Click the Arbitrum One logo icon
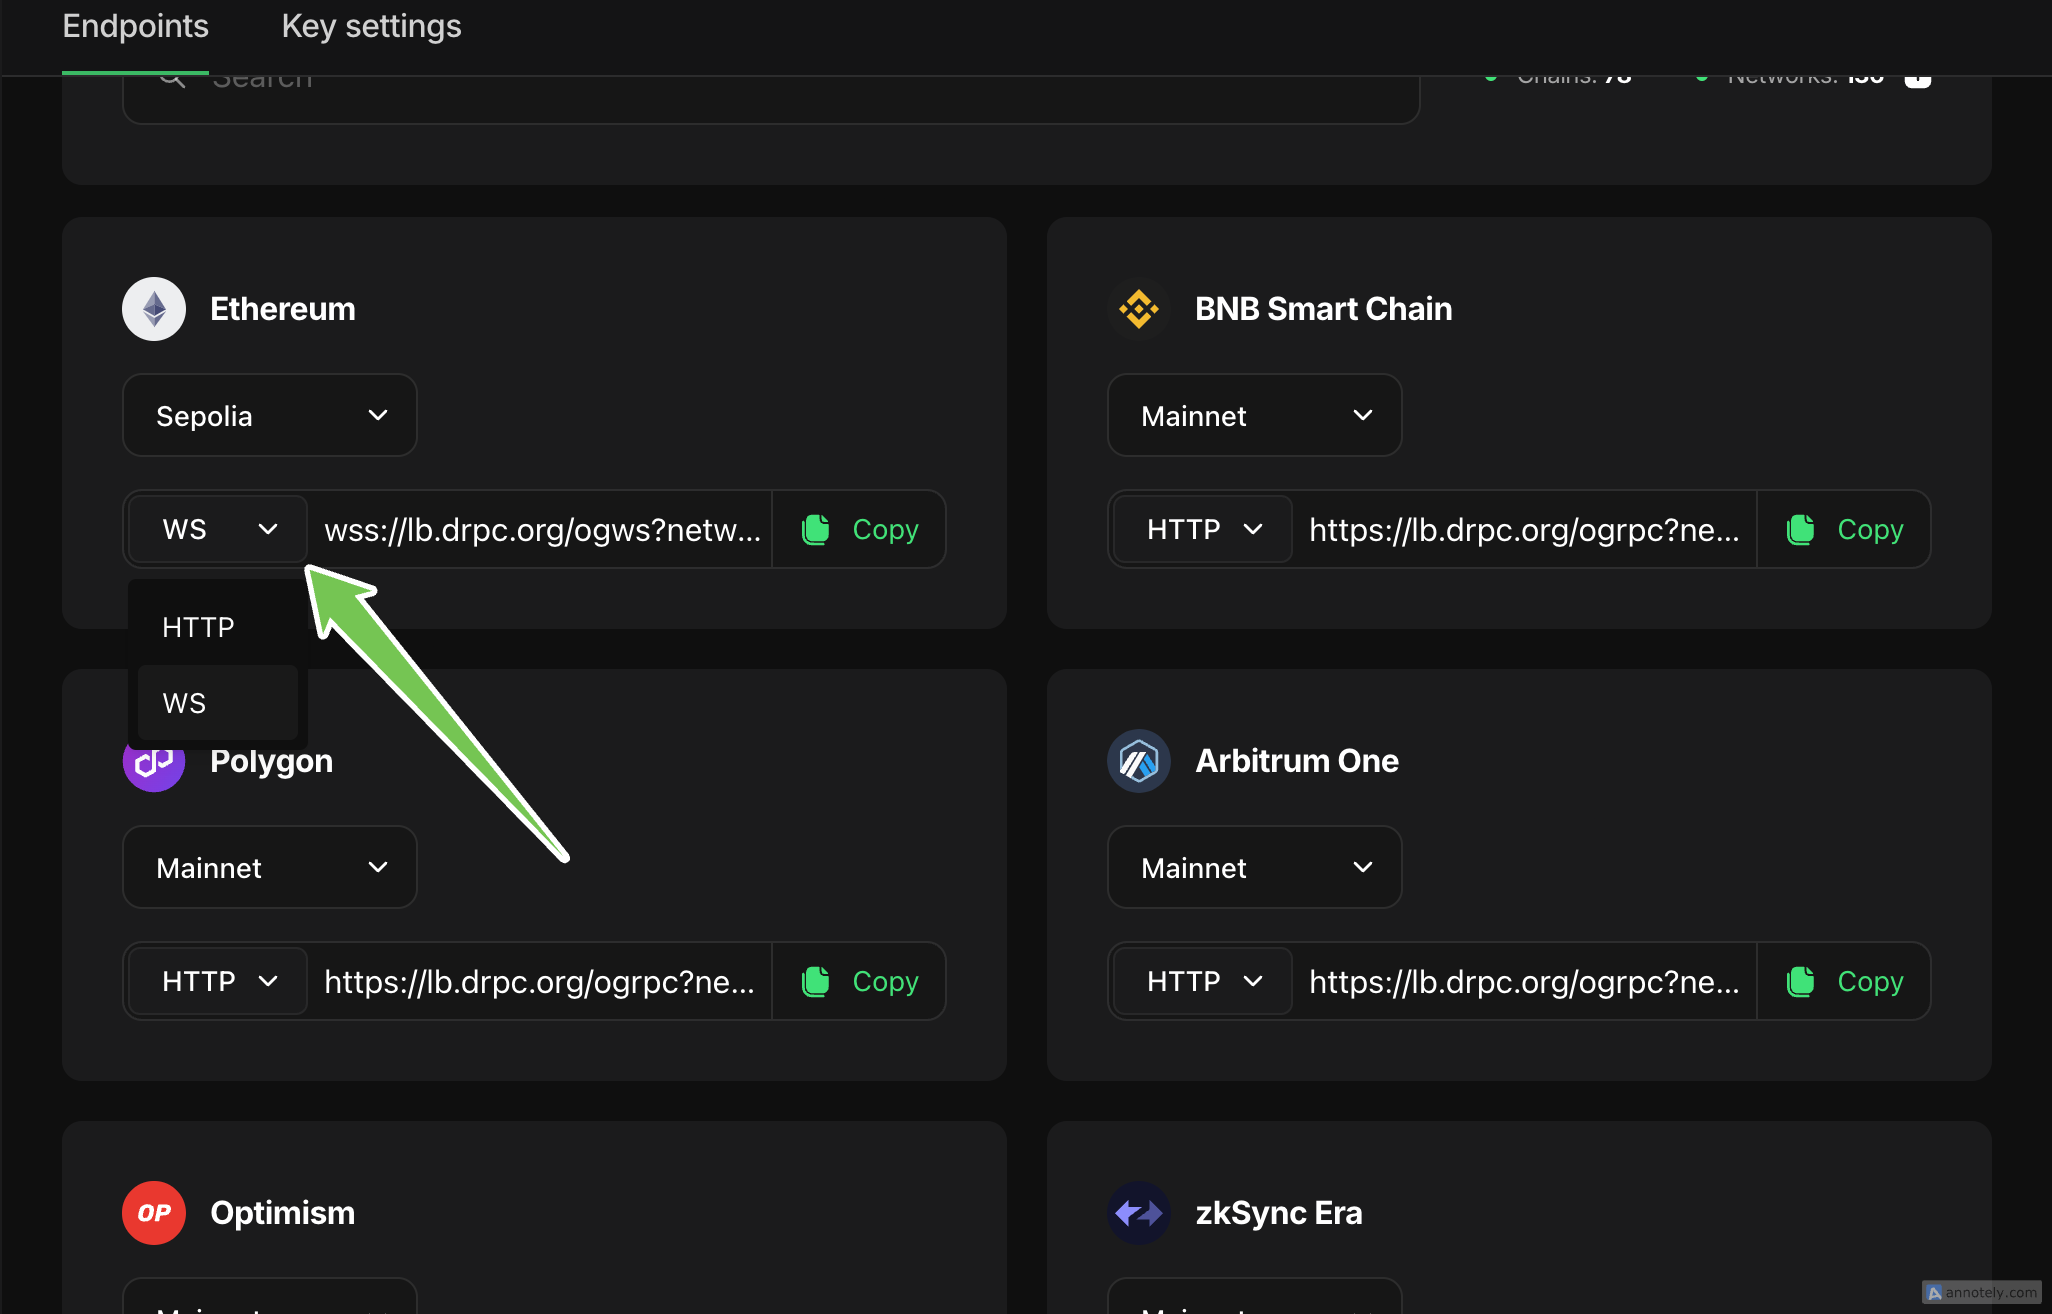The image size is (2052, 1314). (1138, 761)
